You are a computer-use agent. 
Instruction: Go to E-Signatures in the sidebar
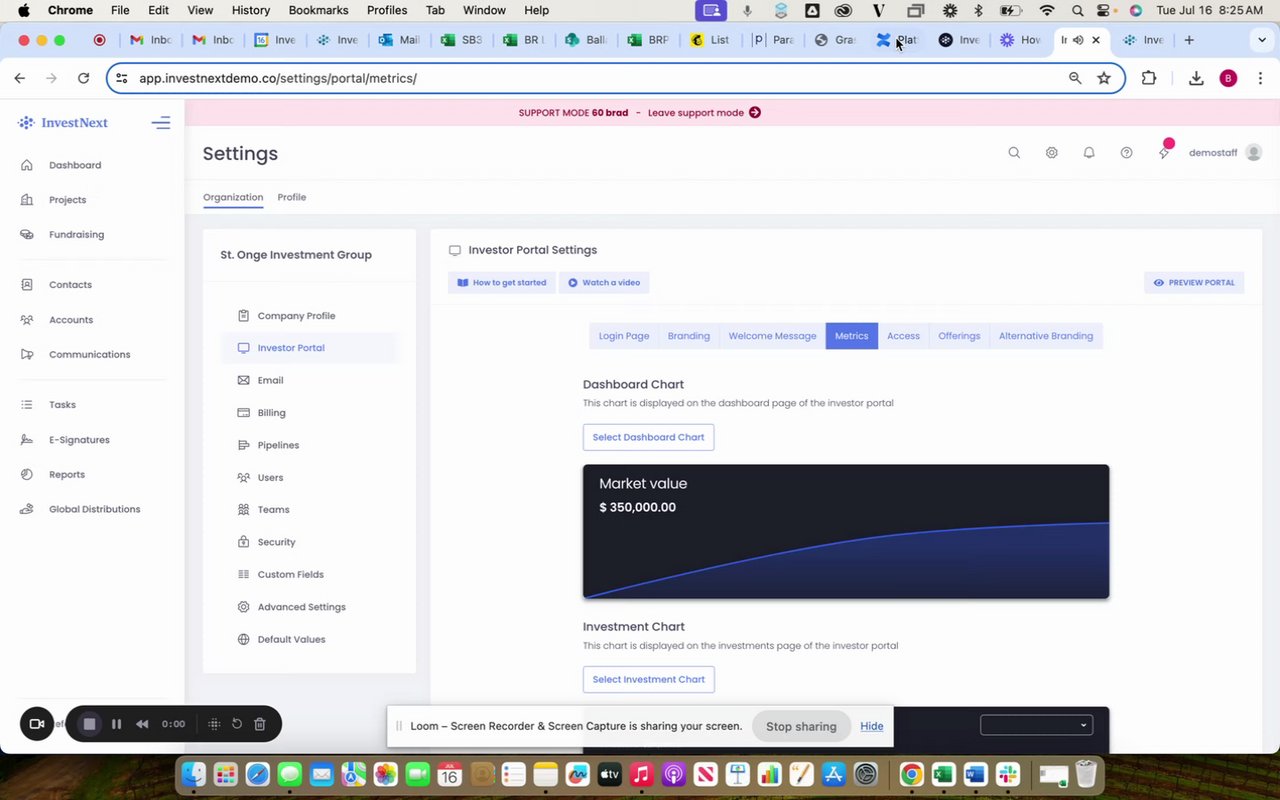[x=79, y=440]
